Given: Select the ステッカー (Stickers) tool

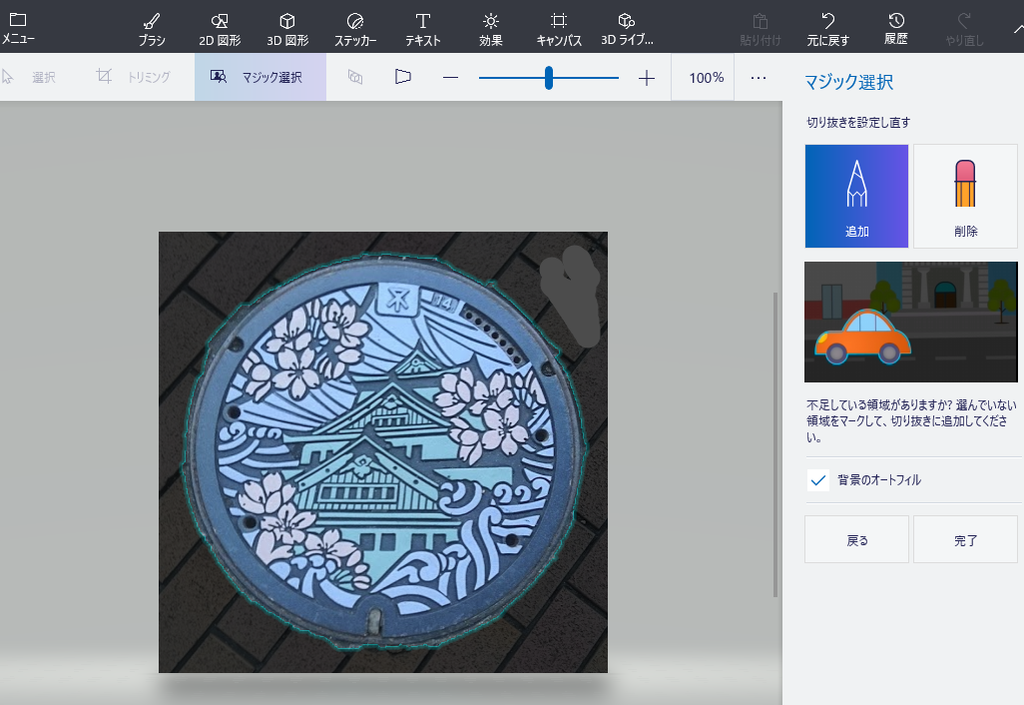Looking at the screenshot, I should click(355, 27).
